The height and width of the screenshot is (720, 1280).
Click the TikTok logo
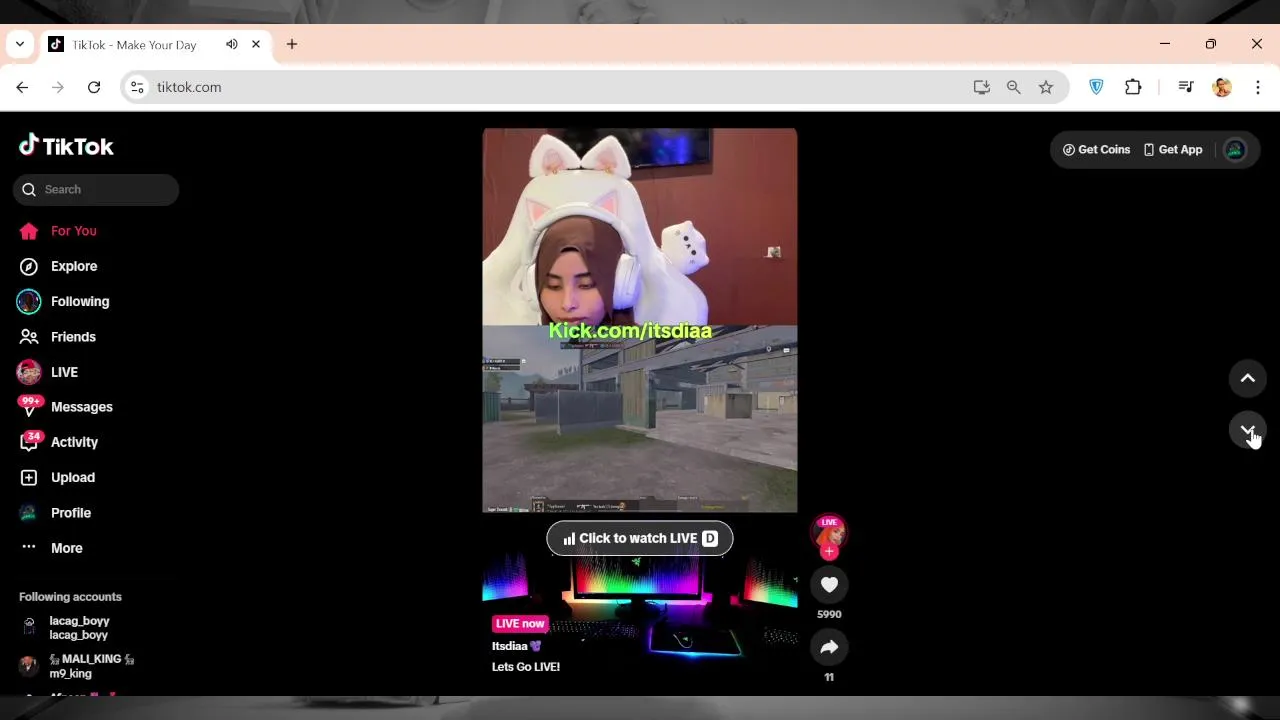point(66,146)
